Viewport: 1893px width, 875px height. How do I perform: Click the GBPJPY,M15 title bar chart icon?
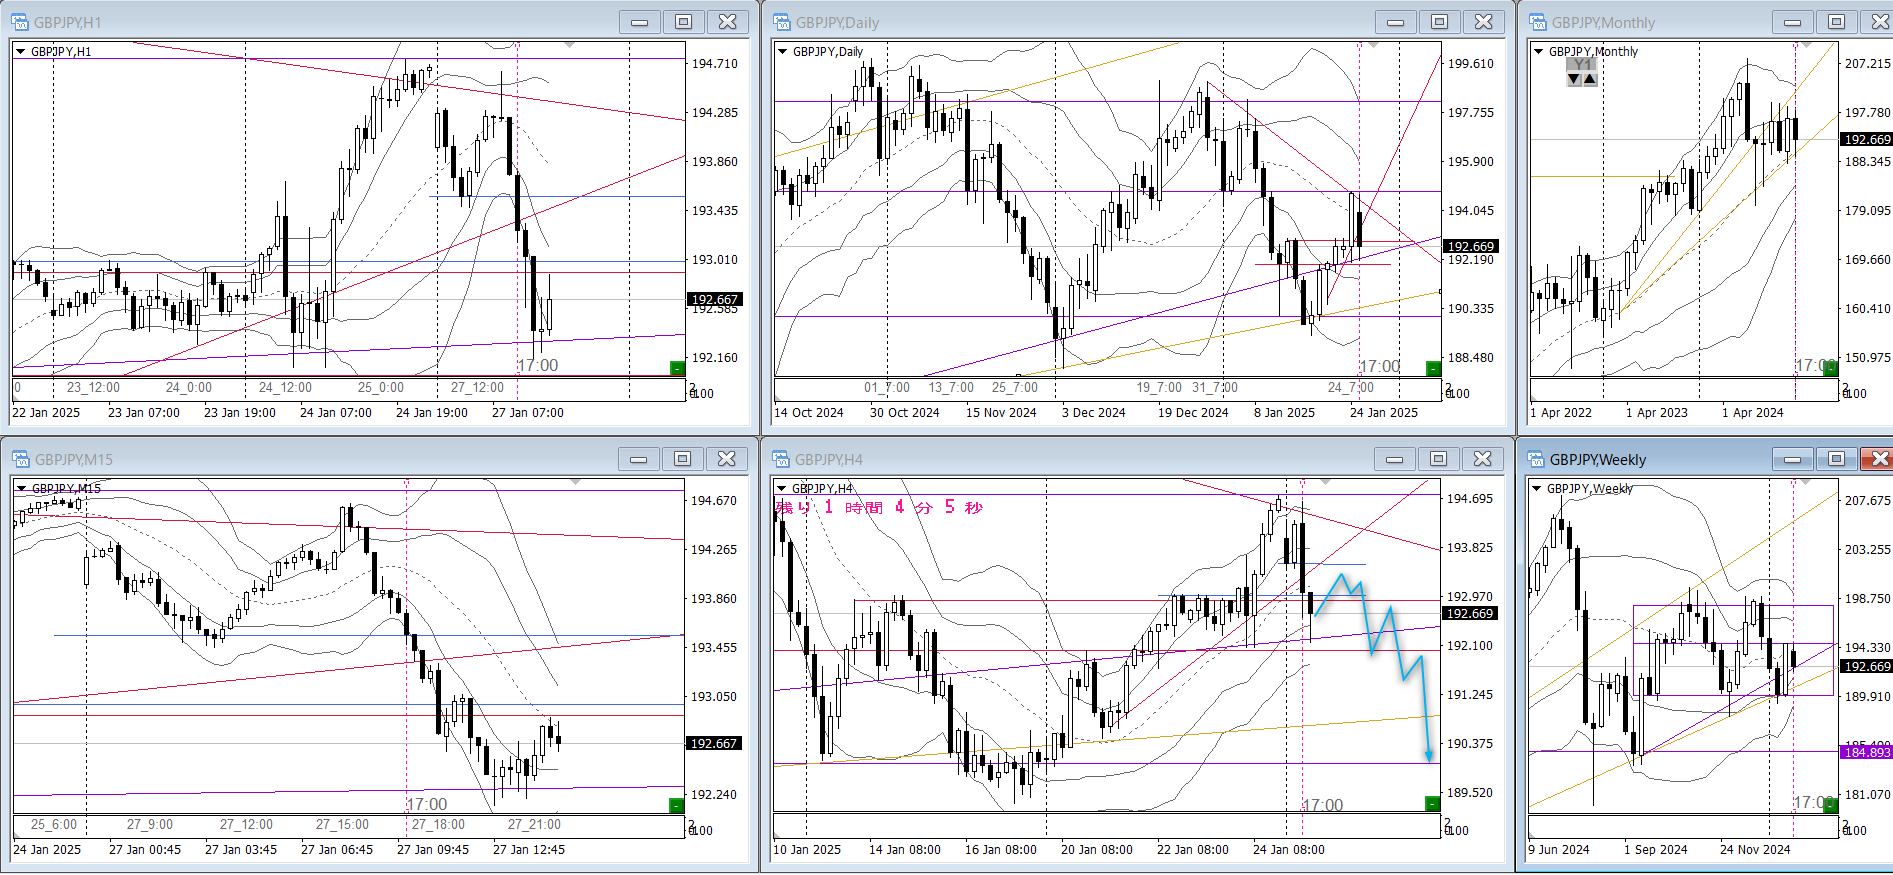(x=20, y=459)
